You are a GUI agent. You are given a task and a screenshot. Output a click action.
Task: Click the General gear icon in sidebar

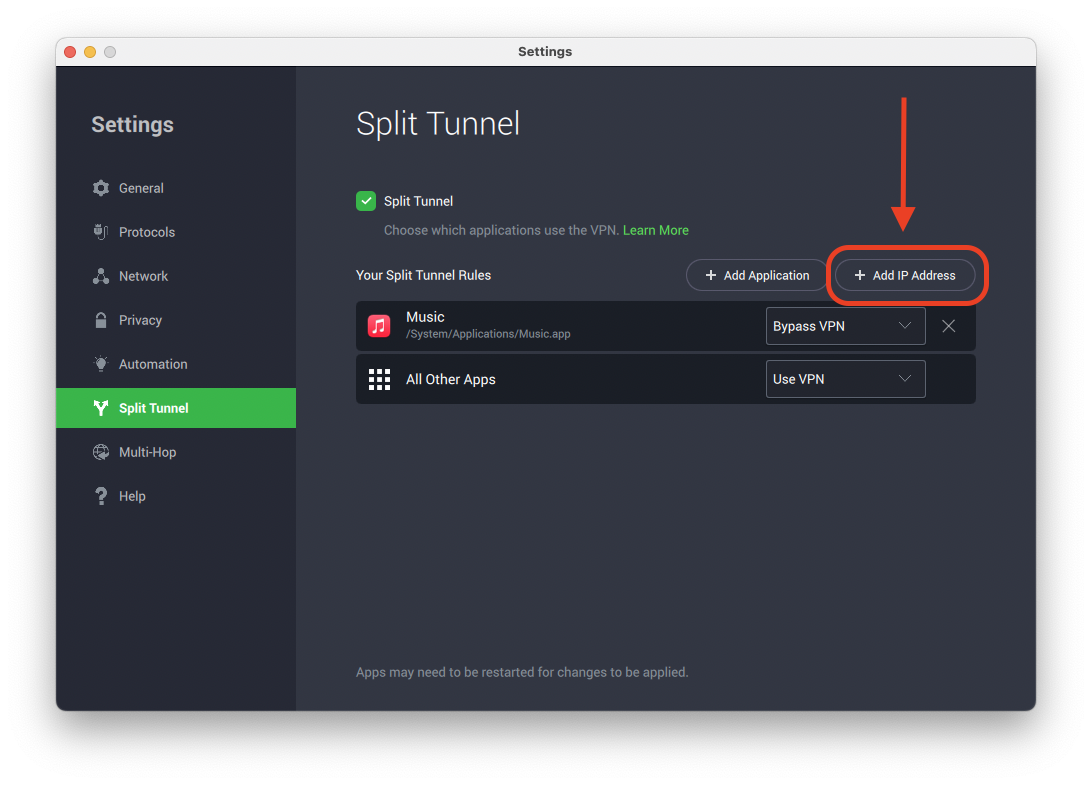[x=101, y=188]
